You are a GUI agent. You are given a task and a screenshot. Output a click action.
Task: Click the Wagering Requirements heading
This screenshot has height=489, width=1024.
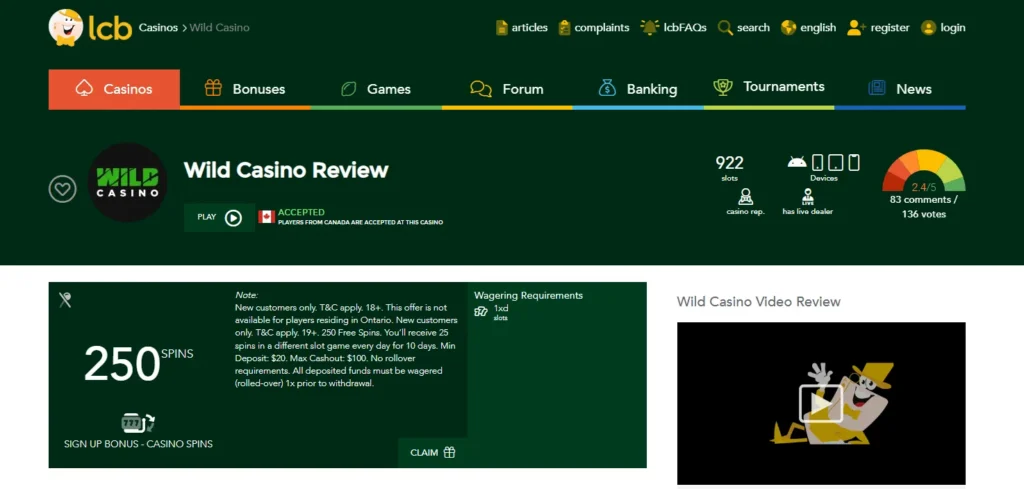tap(528, 295)
